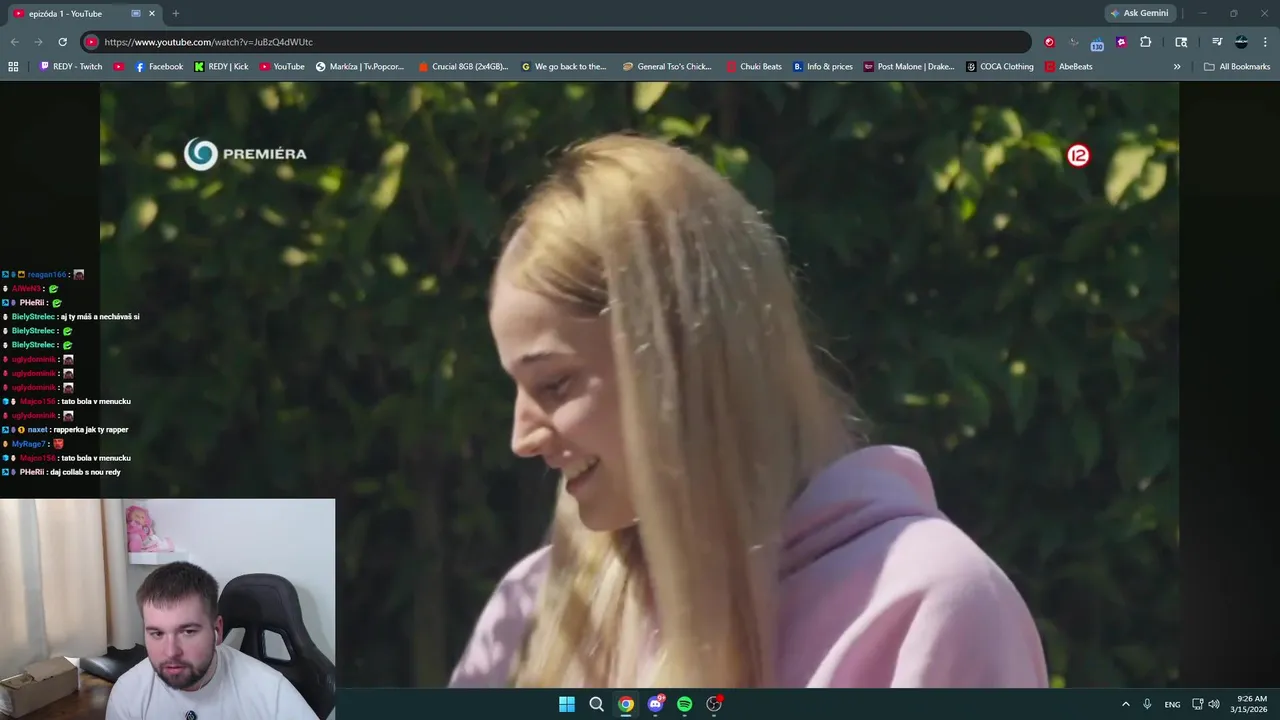Open the Chrome profile avatar

(1241, 42)
